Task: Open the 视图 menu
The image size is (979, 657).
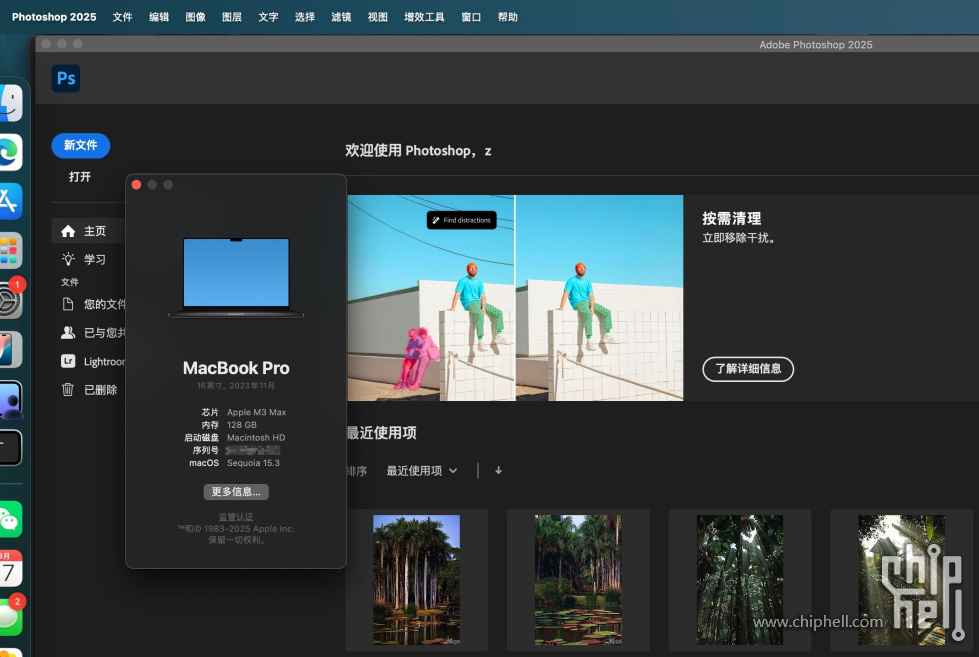Action: point(378,17)
